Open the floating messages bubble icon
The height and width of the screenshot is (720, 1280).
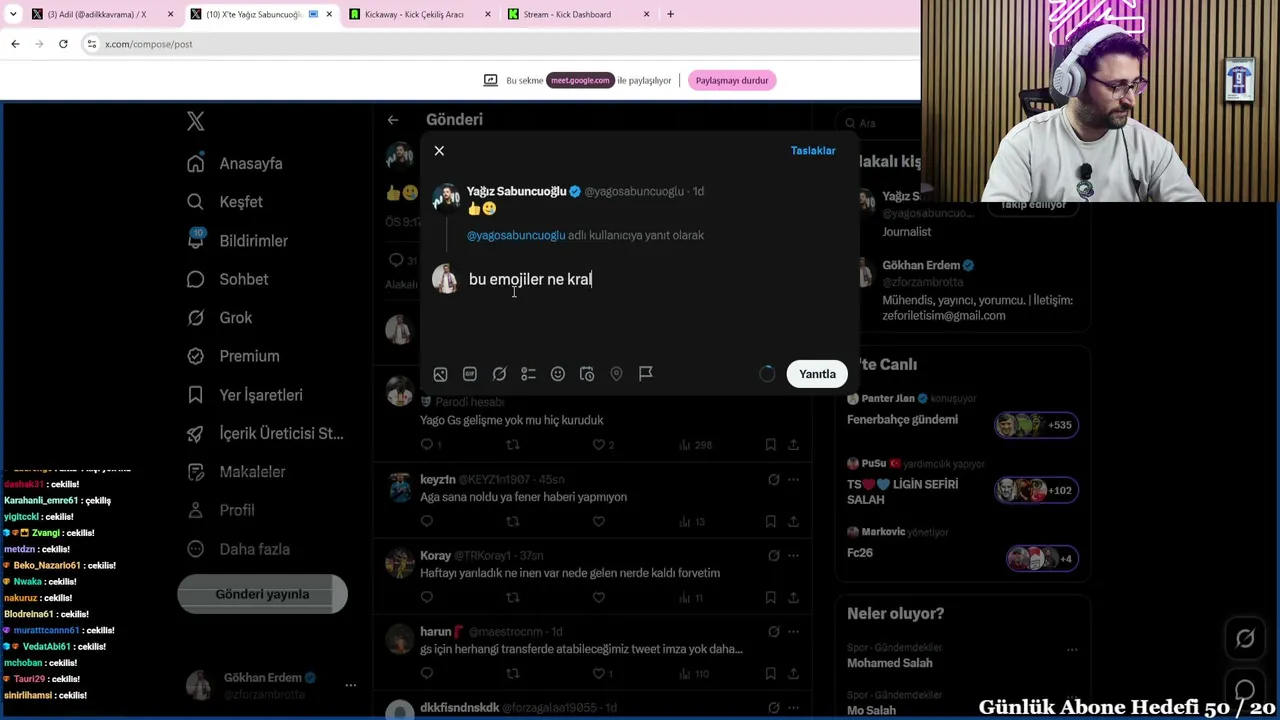click(x=1245, y=690)
